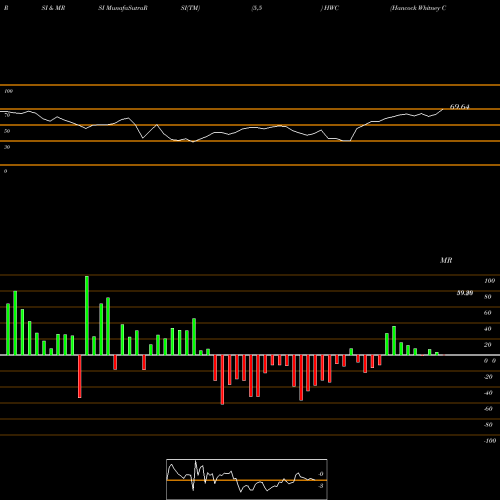The width and height of the screenshot is (500, 500).
Task: Click the RSI value label 69.64
Action: [459, 107]
